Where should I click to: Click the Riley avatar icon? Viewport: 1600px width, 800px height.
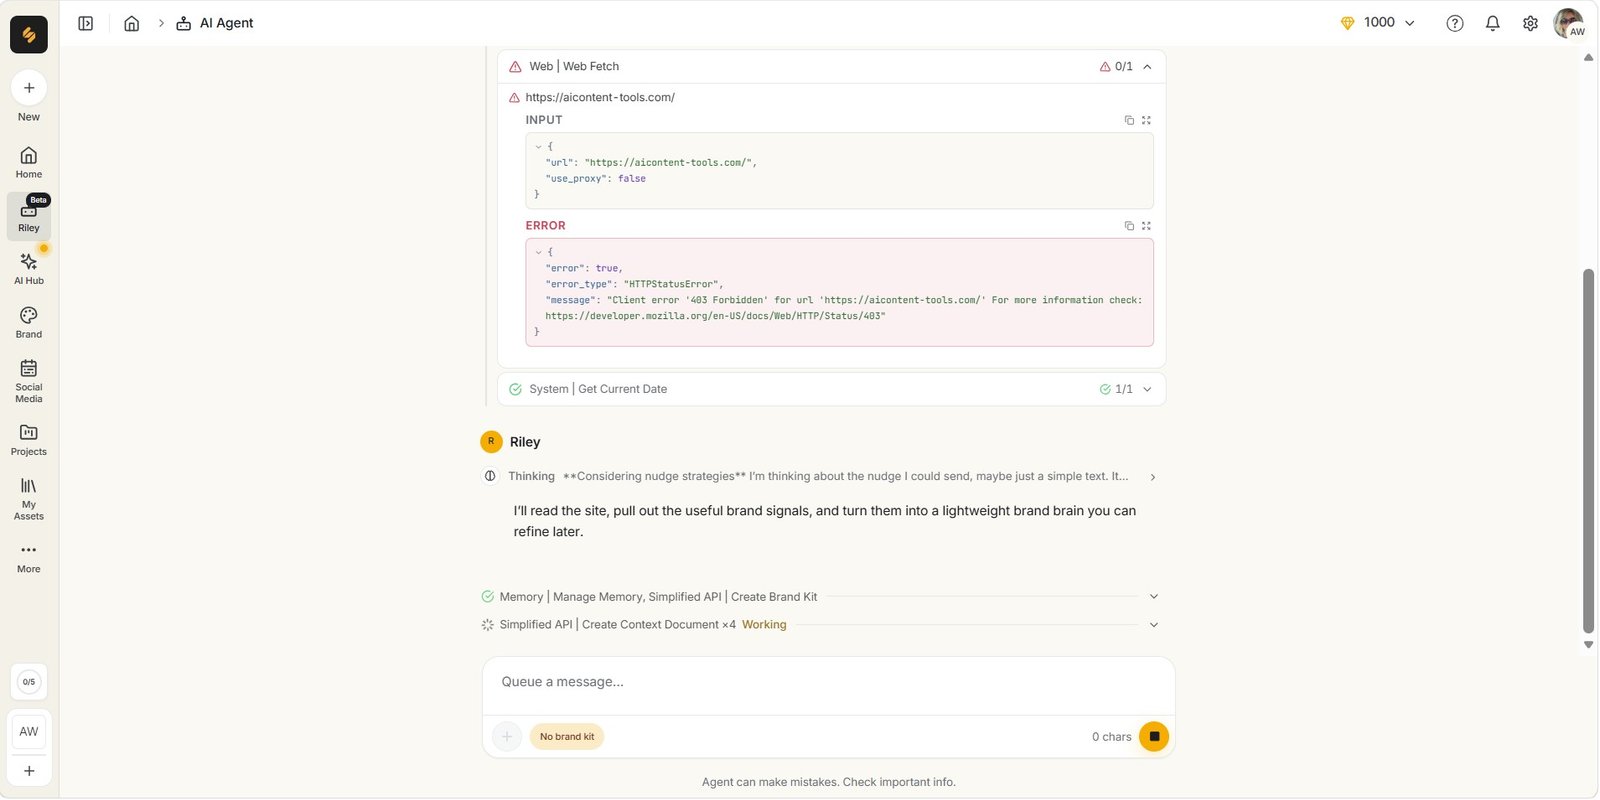(x=491, y=442)
